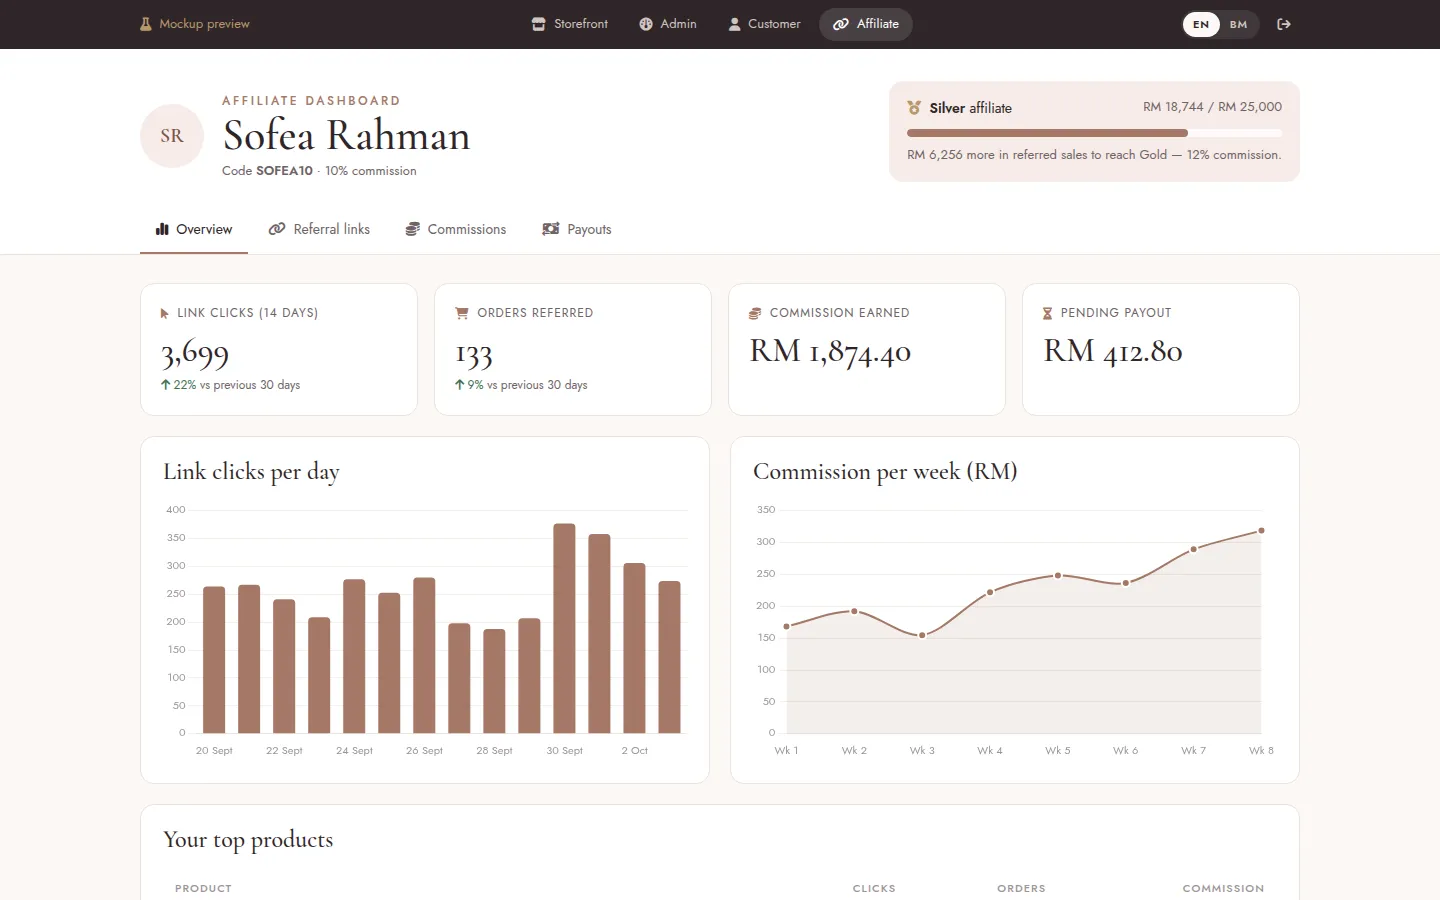Image resolution: width=1440 pixels, height=900 pixels.
Task: Click the Wk 8 point on commission chart
Action: click(1261, 530)
